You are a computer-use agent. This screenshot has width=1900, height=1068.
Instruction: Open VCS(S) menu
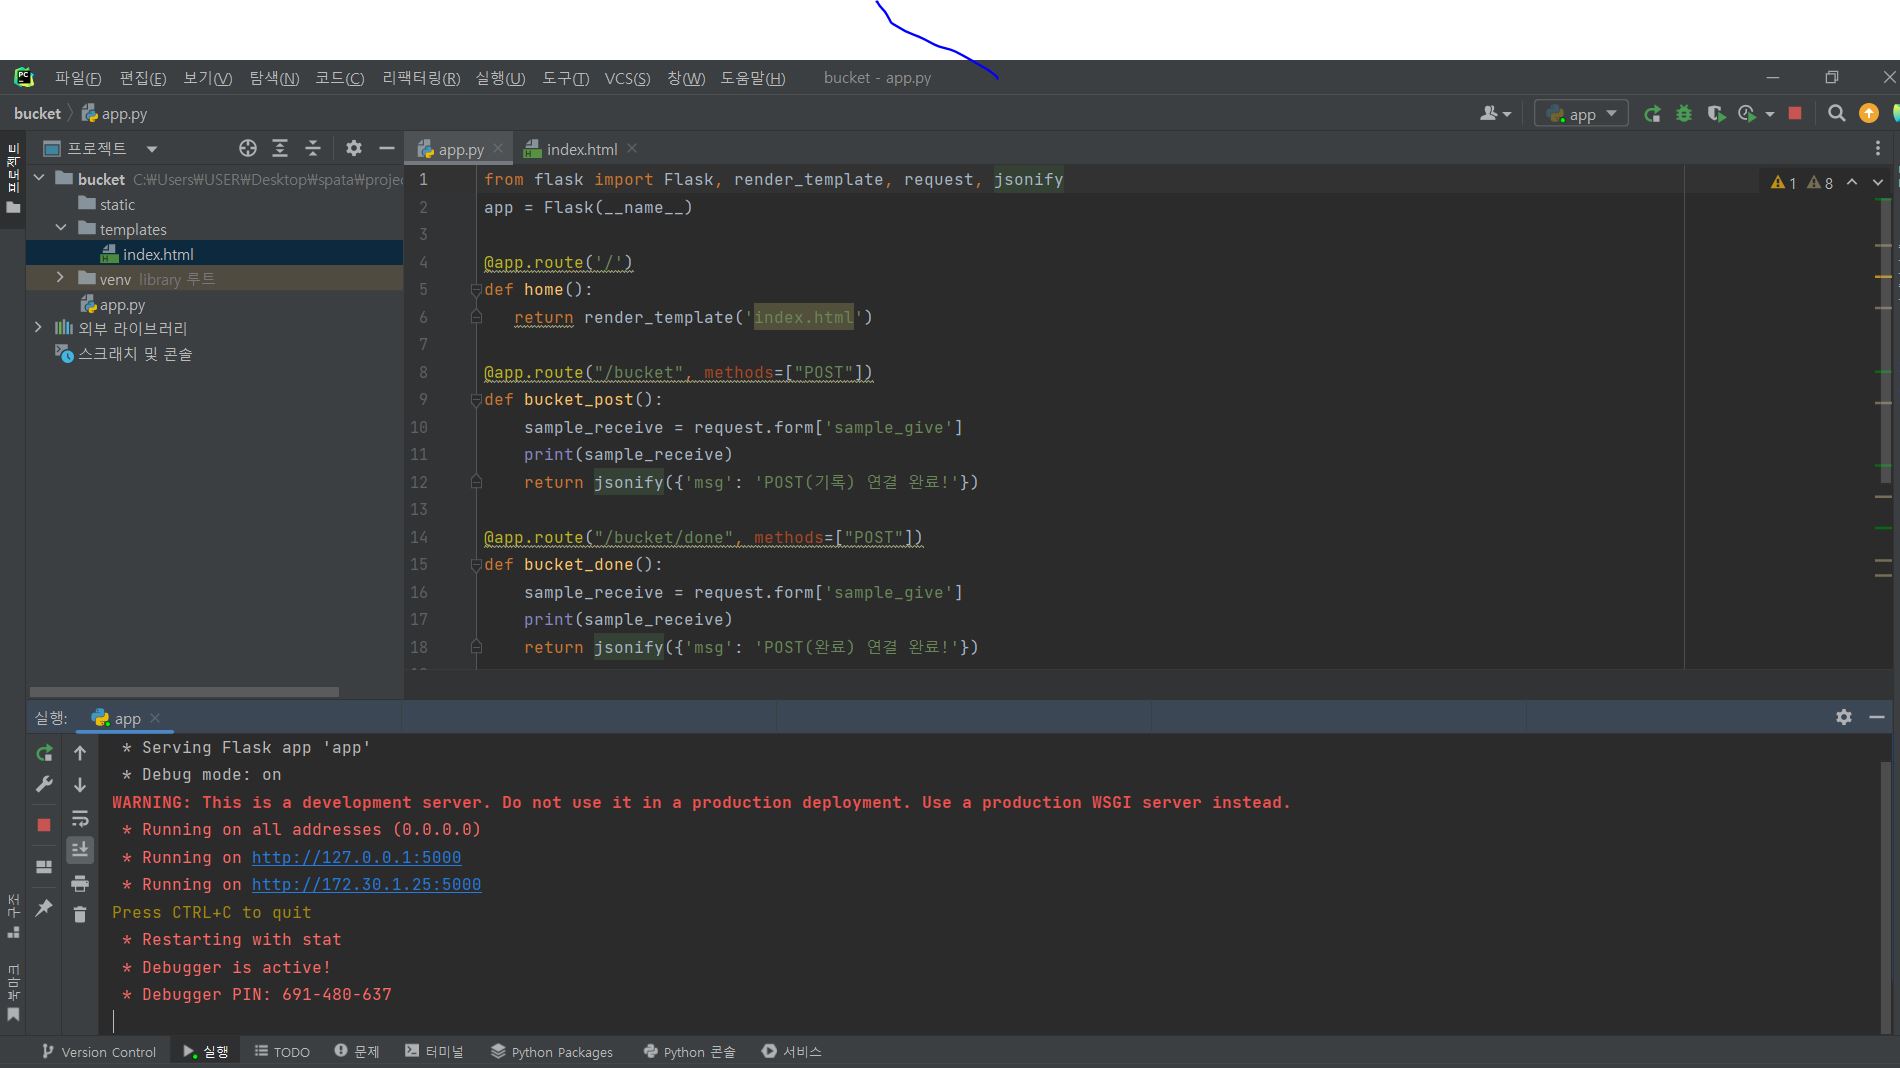click(627, 78)
